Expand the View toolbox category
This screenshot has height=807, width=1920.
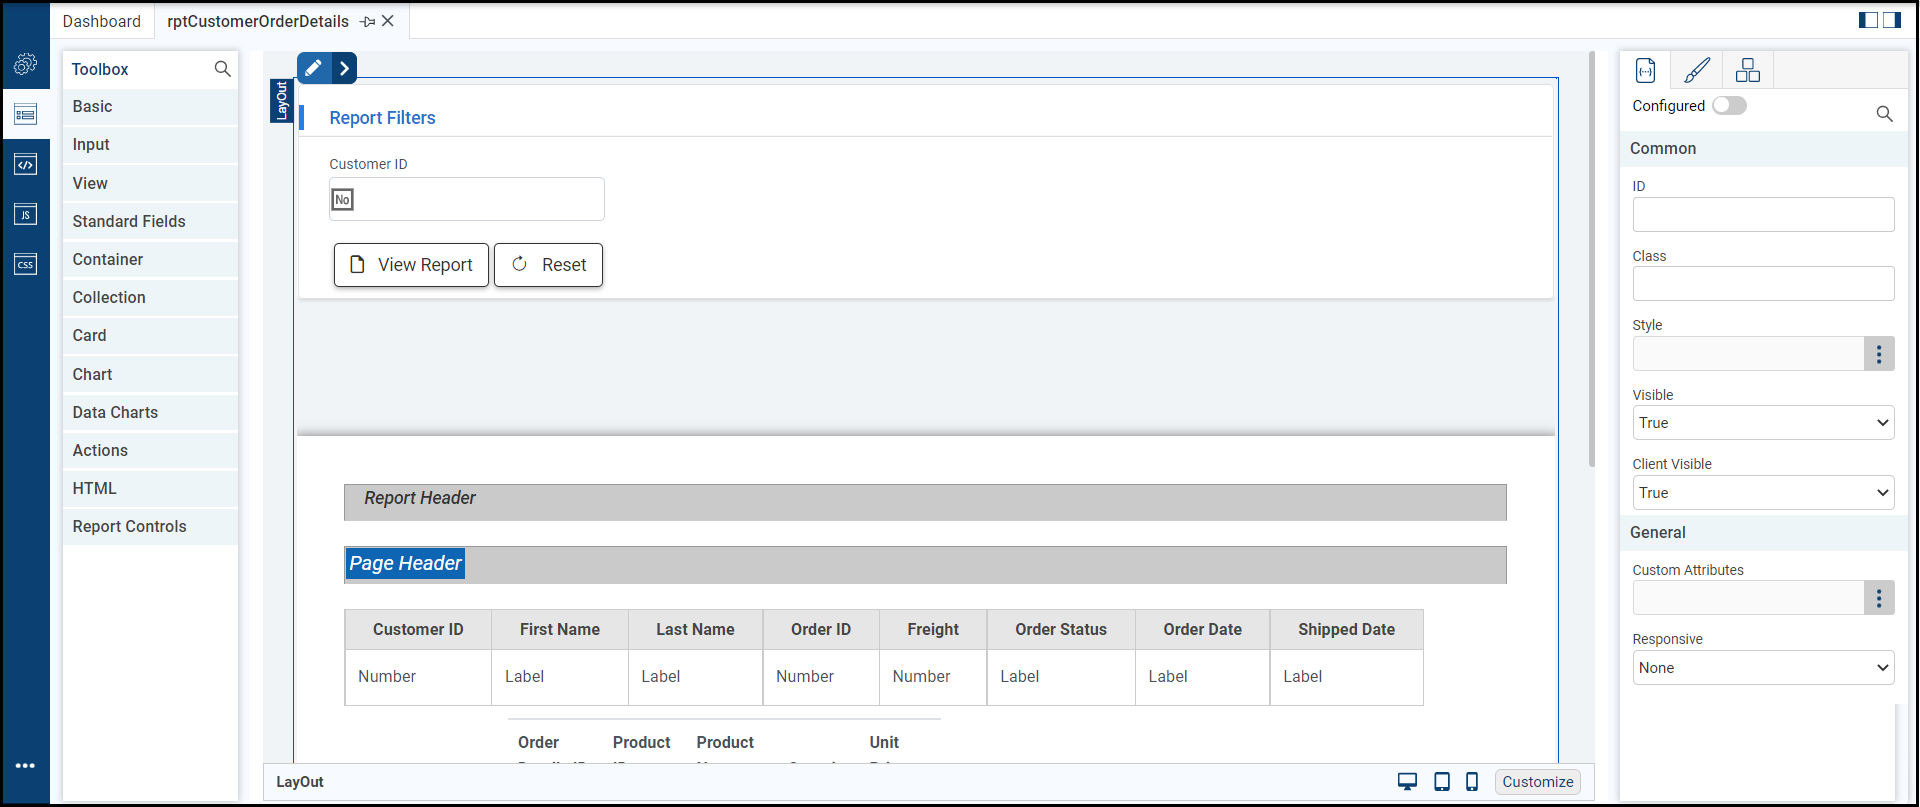[x=150, y=183]
